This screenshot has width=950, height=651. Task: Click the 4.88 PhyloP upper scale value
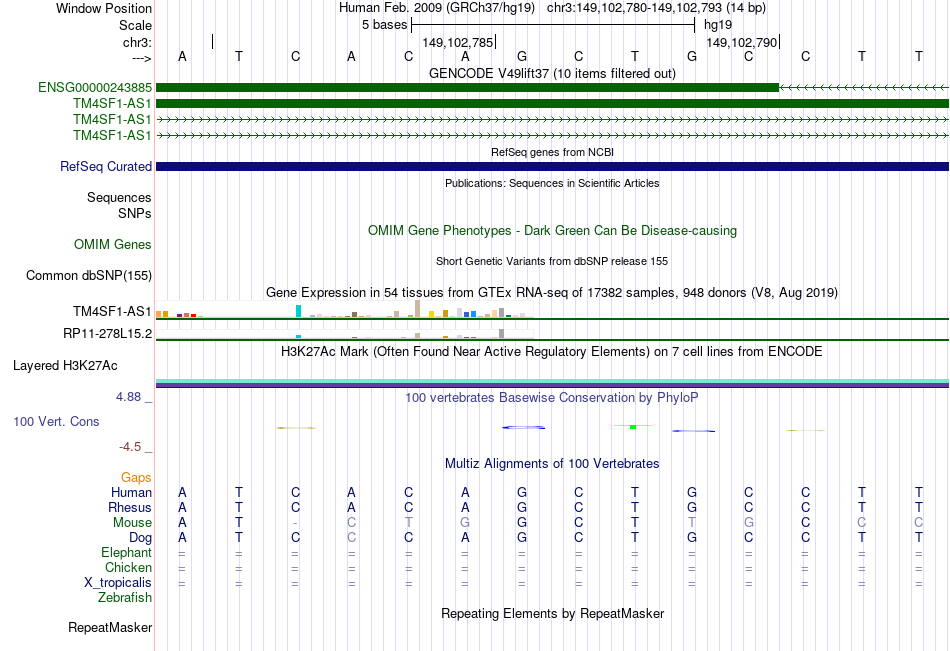128,397
